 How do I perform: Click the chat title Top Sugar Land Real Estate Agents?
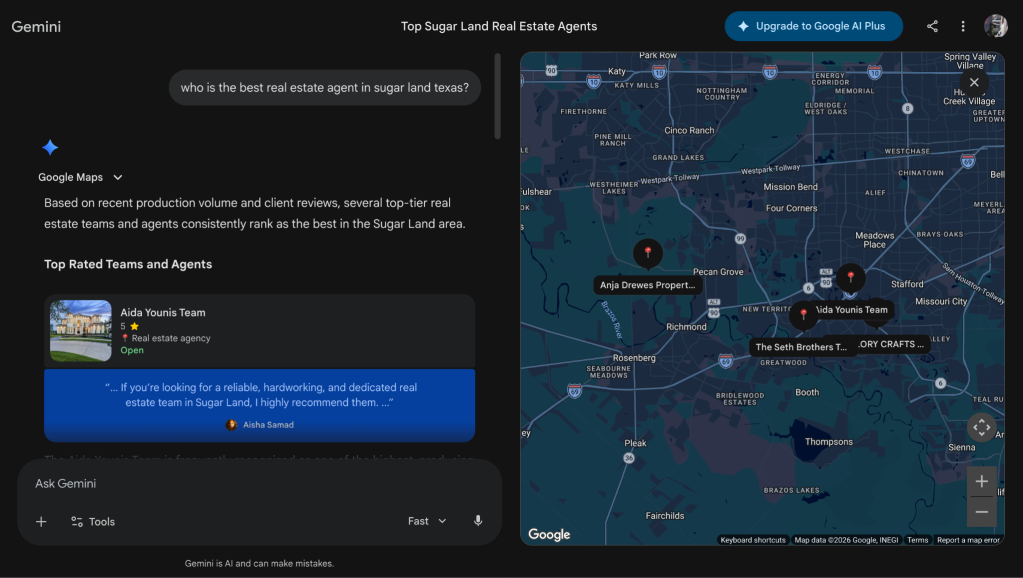498,26
